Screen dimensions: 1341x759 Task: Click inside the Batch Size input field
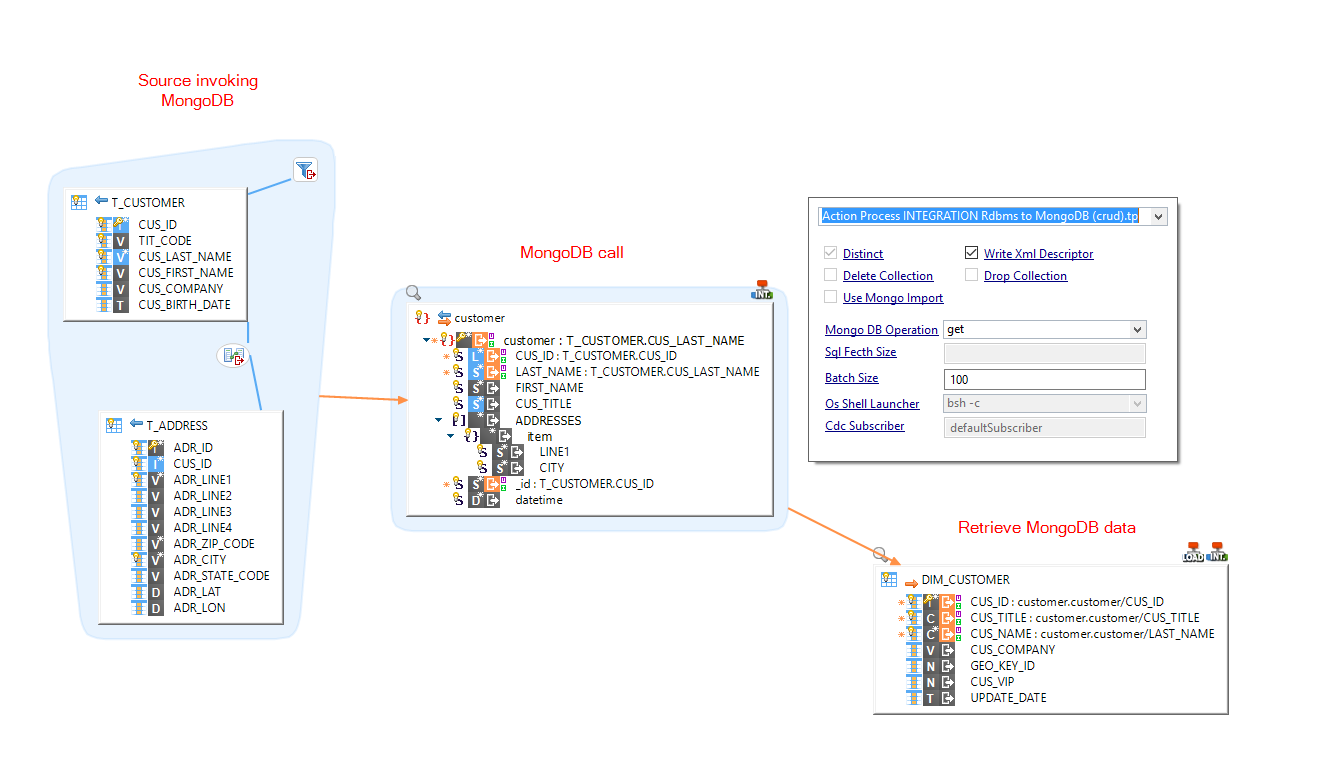(x=1044, y=378)
